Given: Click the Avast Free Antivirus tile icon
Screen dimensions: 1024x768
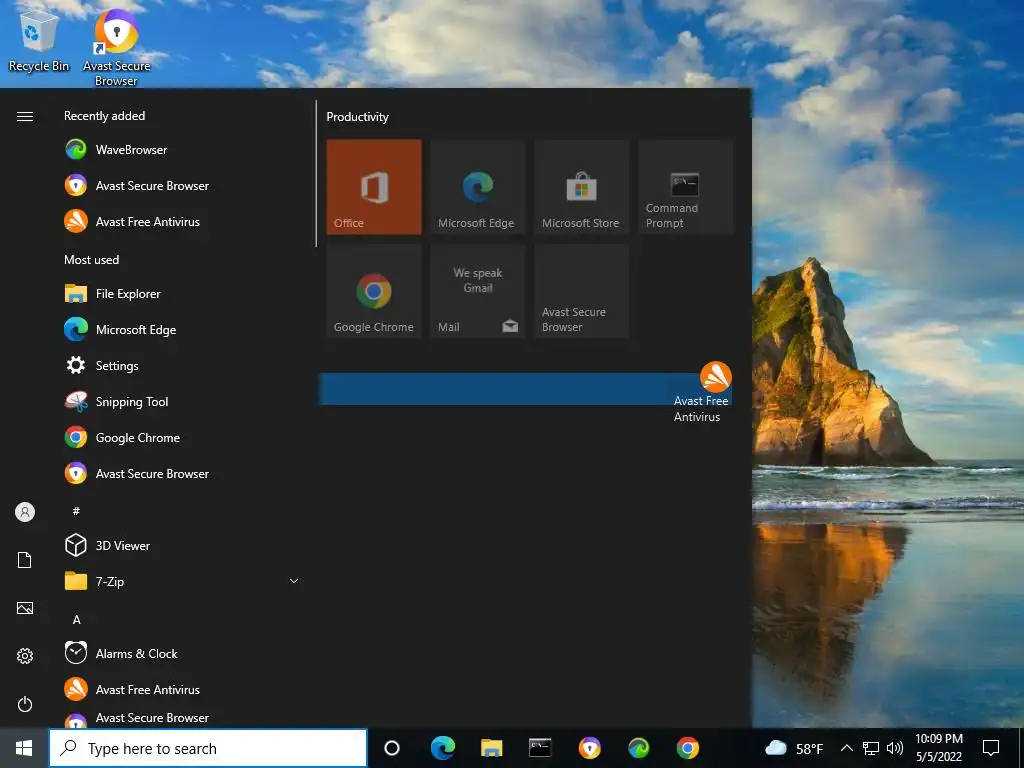Looking at the screenshot, I should pyautogui.click(x=716, y=377).
